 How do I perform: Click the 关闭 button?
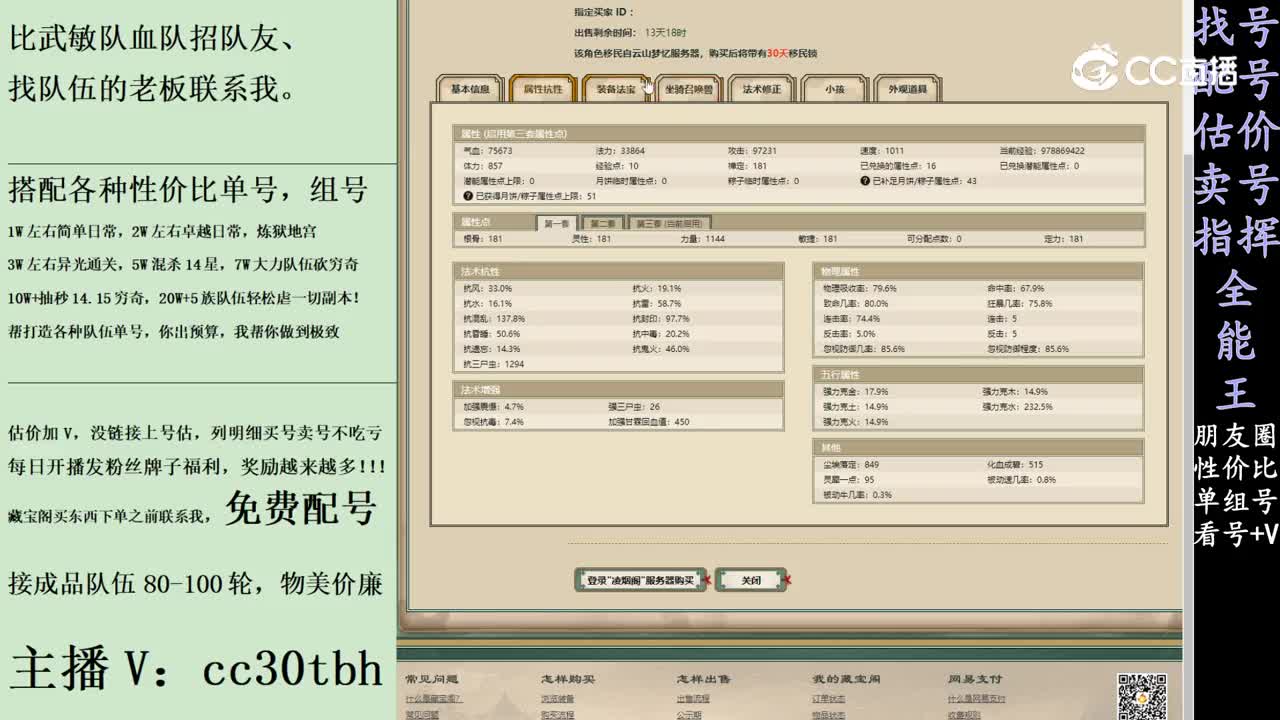pyautogui.click(x=751, y=580)
